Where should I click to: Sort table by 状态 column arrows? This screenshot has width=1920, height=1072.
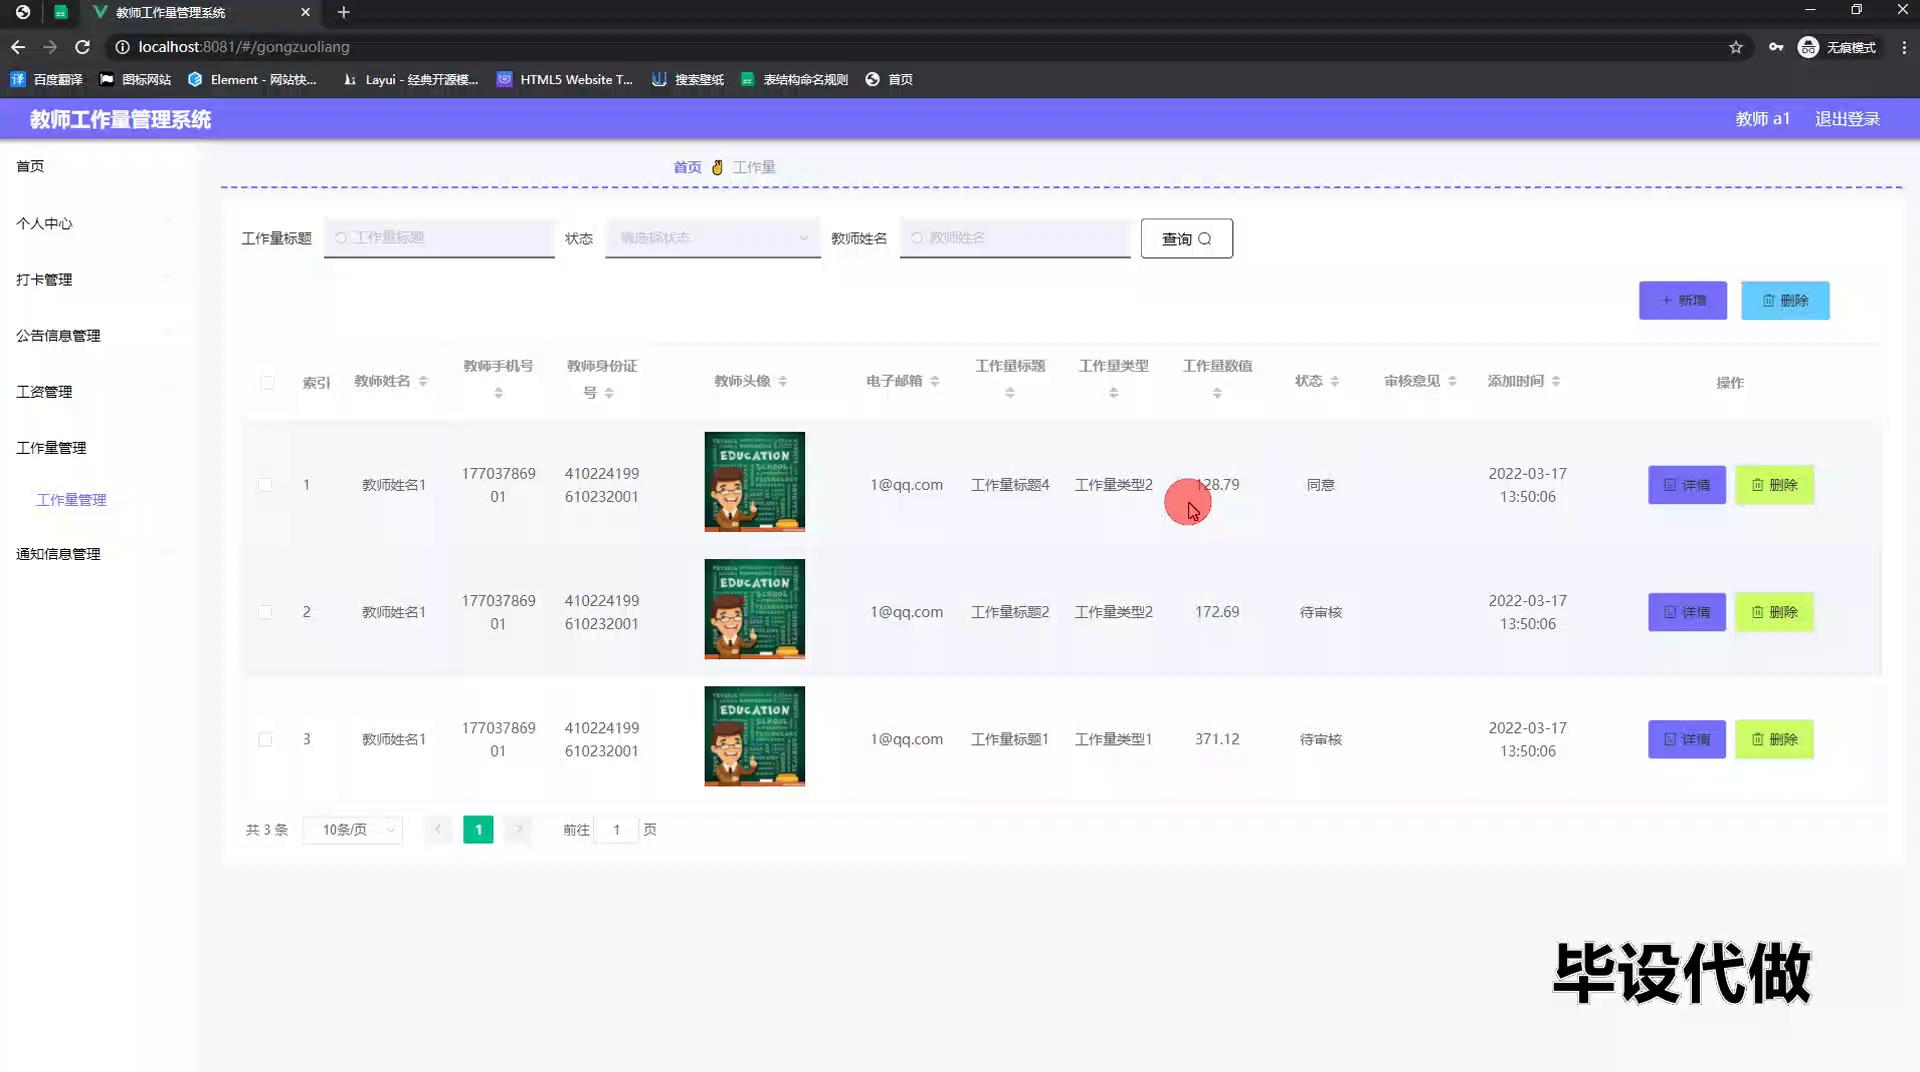(x=1335, y=381)
